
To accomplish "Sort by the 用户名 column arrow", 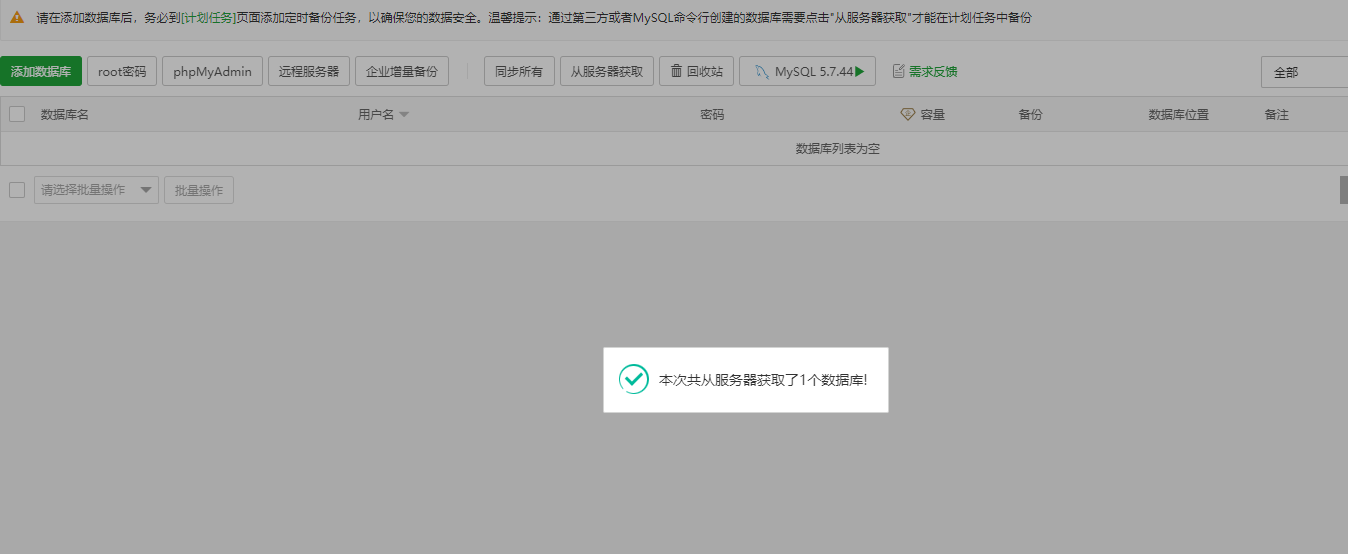I will point(404,115).
